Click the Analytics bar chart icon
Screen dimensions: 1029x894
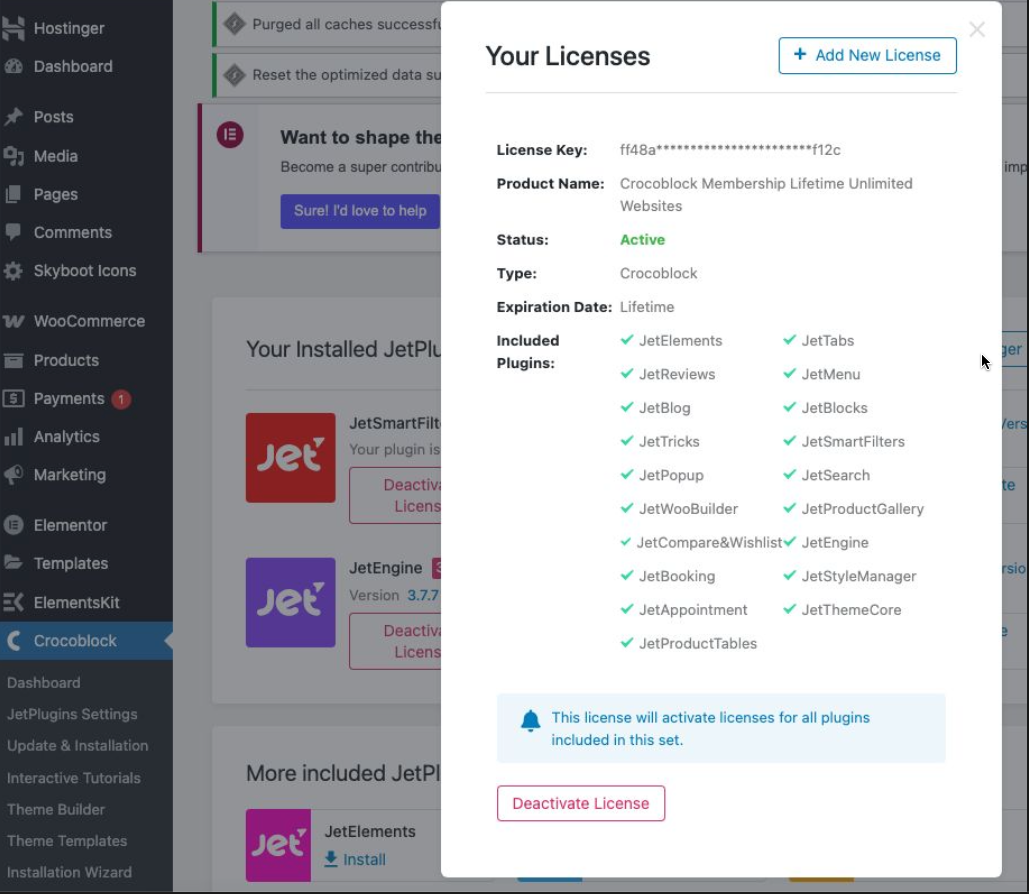point(13,437)
